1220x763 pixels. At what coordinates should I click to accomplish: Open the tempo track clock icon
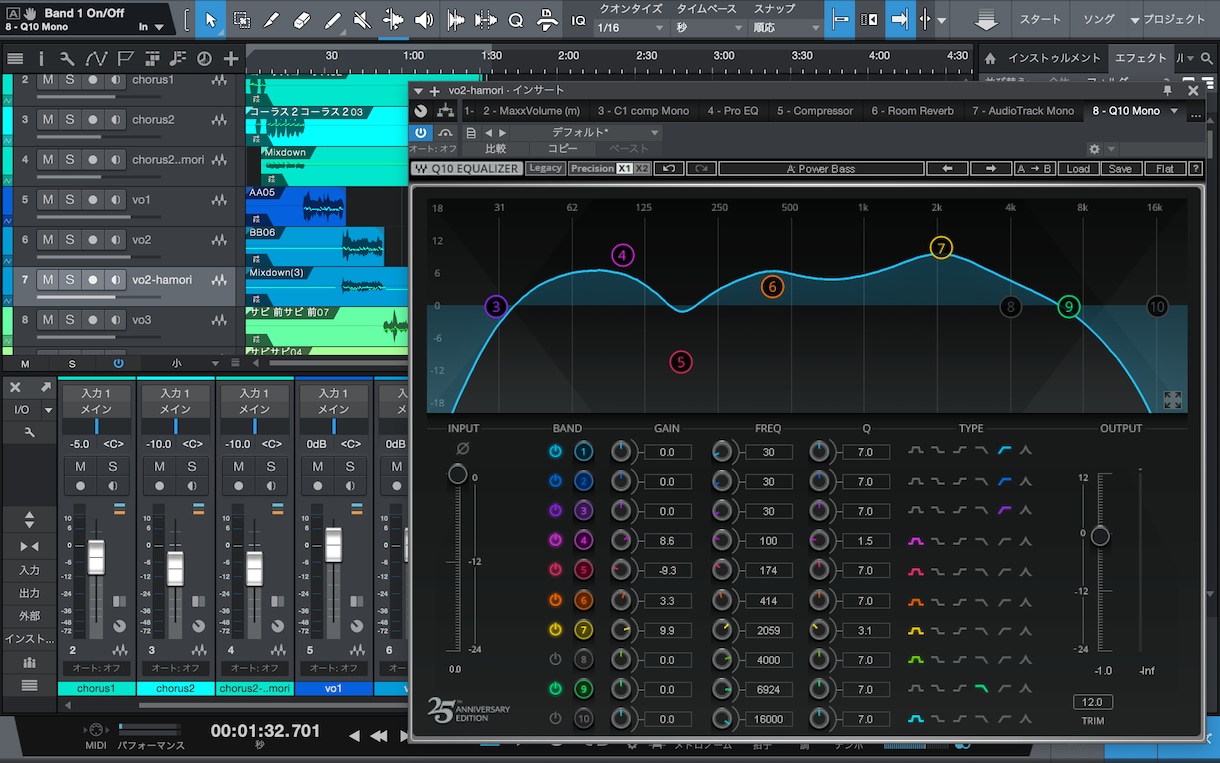click(x=204, y=59)
